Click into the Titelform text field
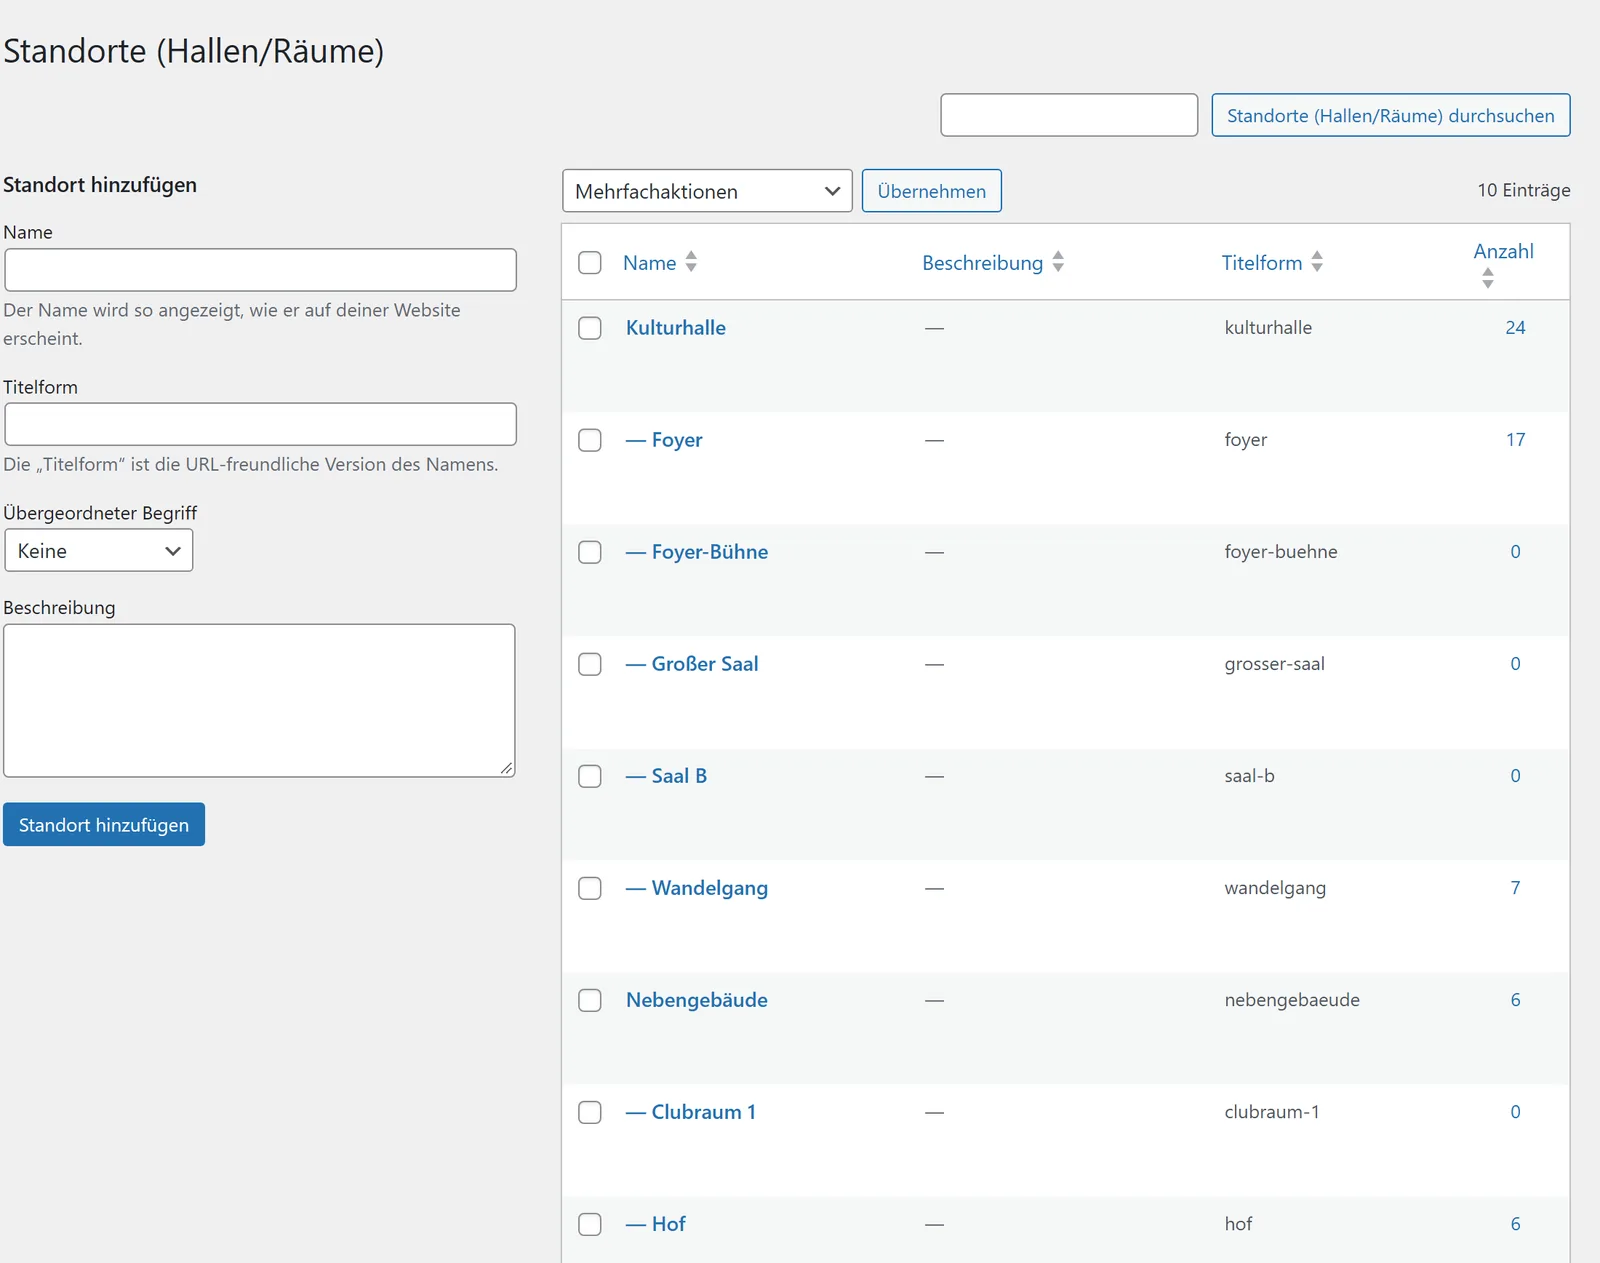This screenshot has height=1263, width=1600. click(261, 424)
